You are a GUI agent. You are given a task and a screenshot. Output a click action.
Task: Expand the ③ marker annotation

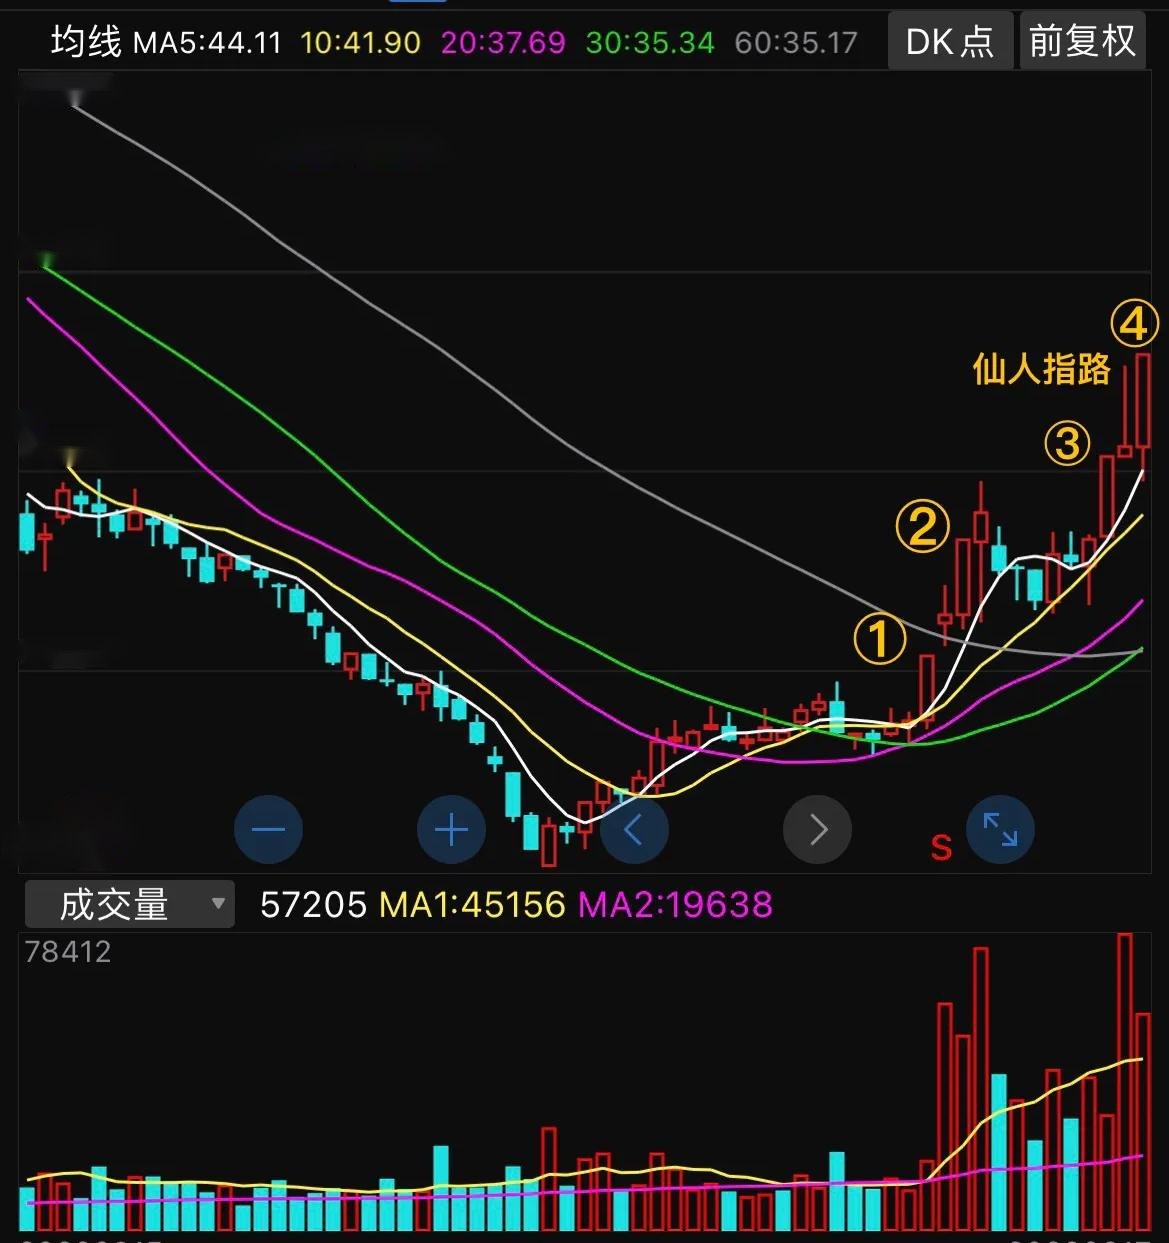point(1067,443)
